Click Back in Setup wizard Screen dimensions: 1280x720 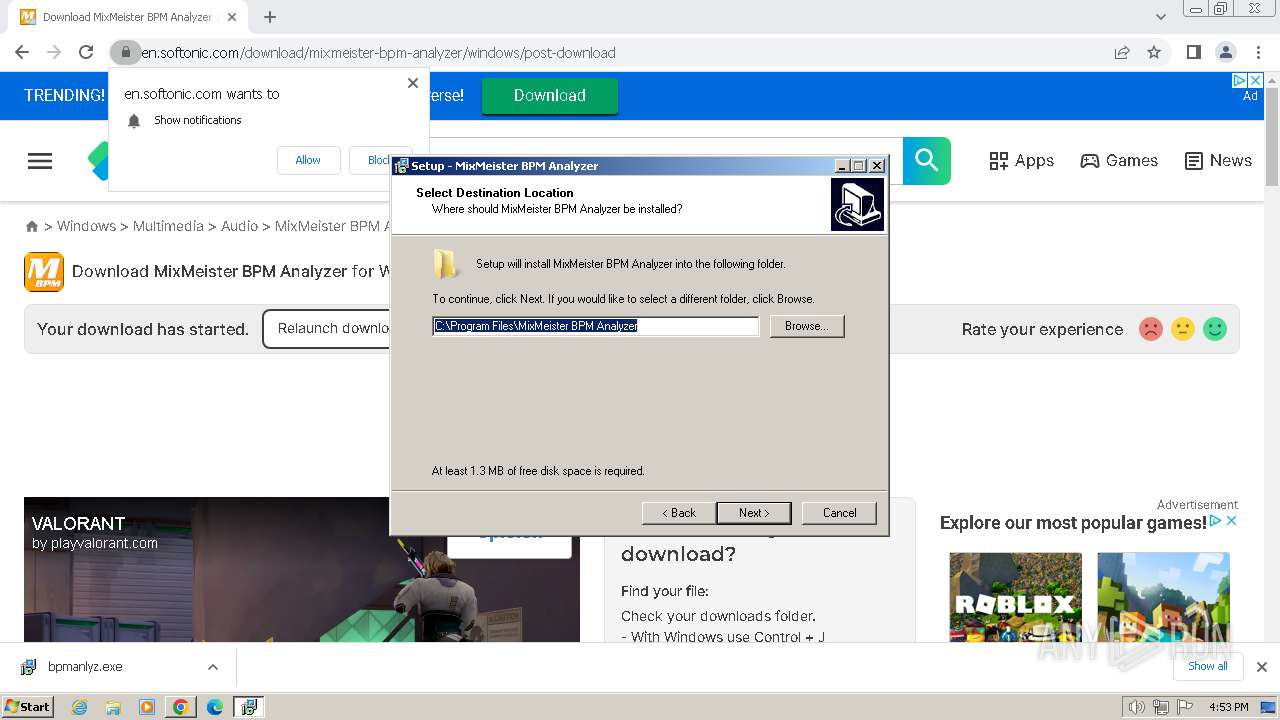[679, 513]
